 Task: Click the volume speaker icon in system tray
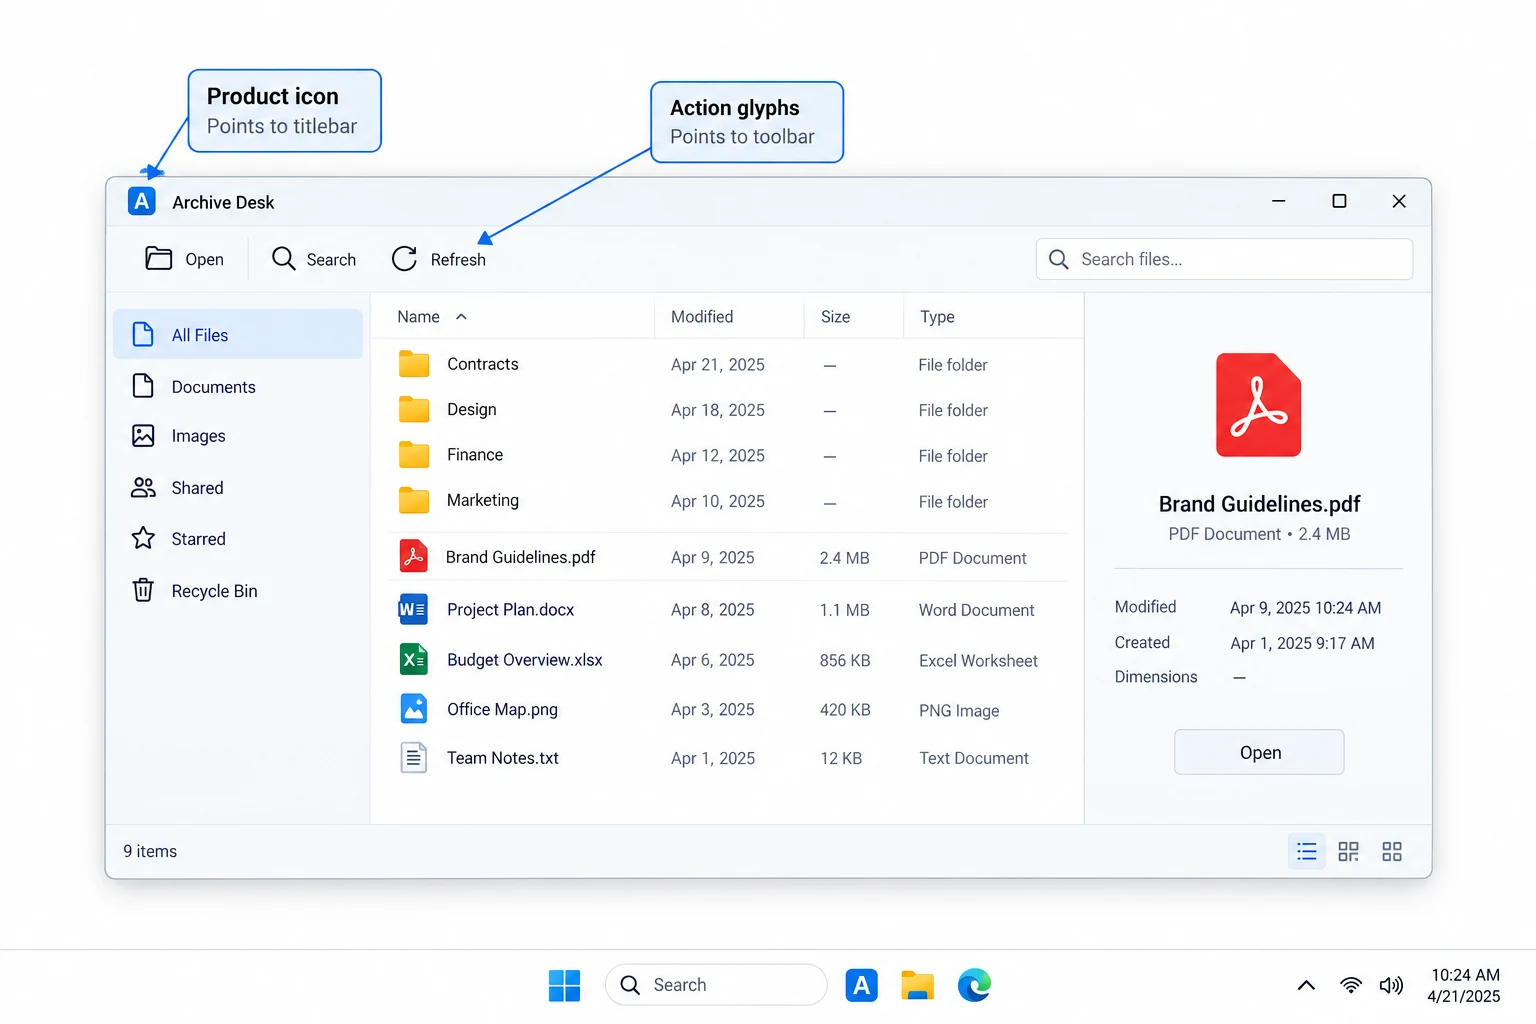click(x=1391, y=985)
